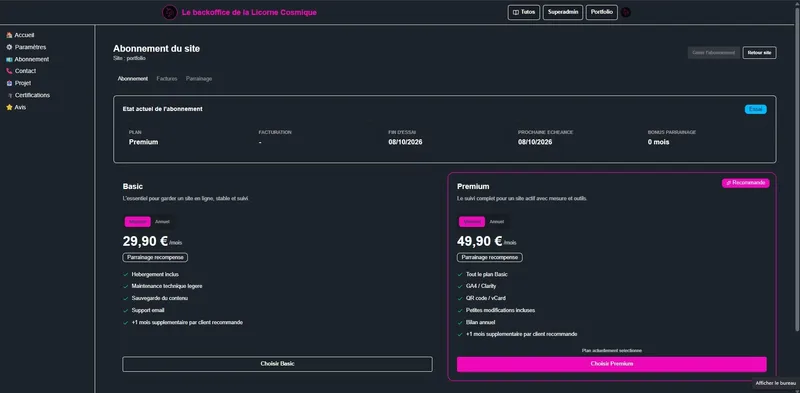Click the Afficher le bureau tooltip
The width and height of the screenshot is (800, 393).
point(776,383)
